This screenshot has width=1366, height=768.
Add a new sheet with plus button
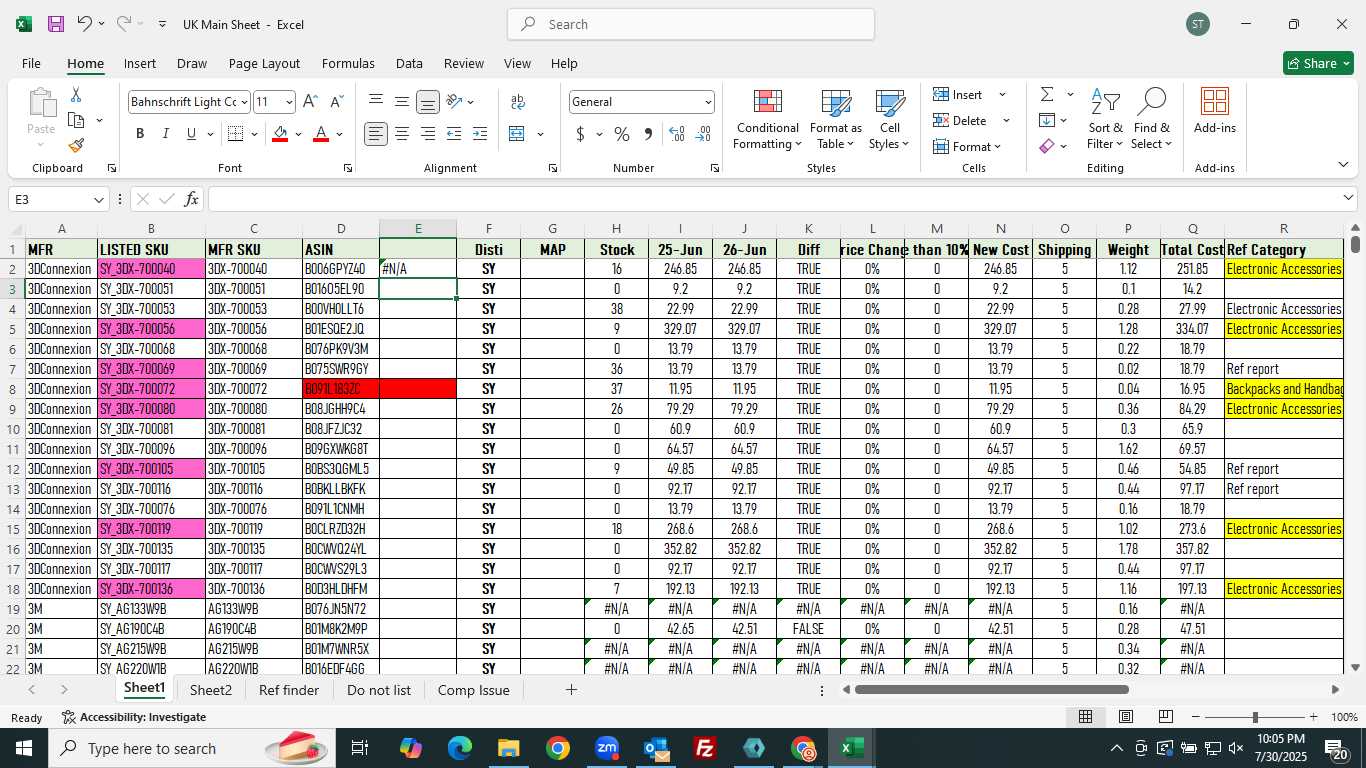point(571,690)
